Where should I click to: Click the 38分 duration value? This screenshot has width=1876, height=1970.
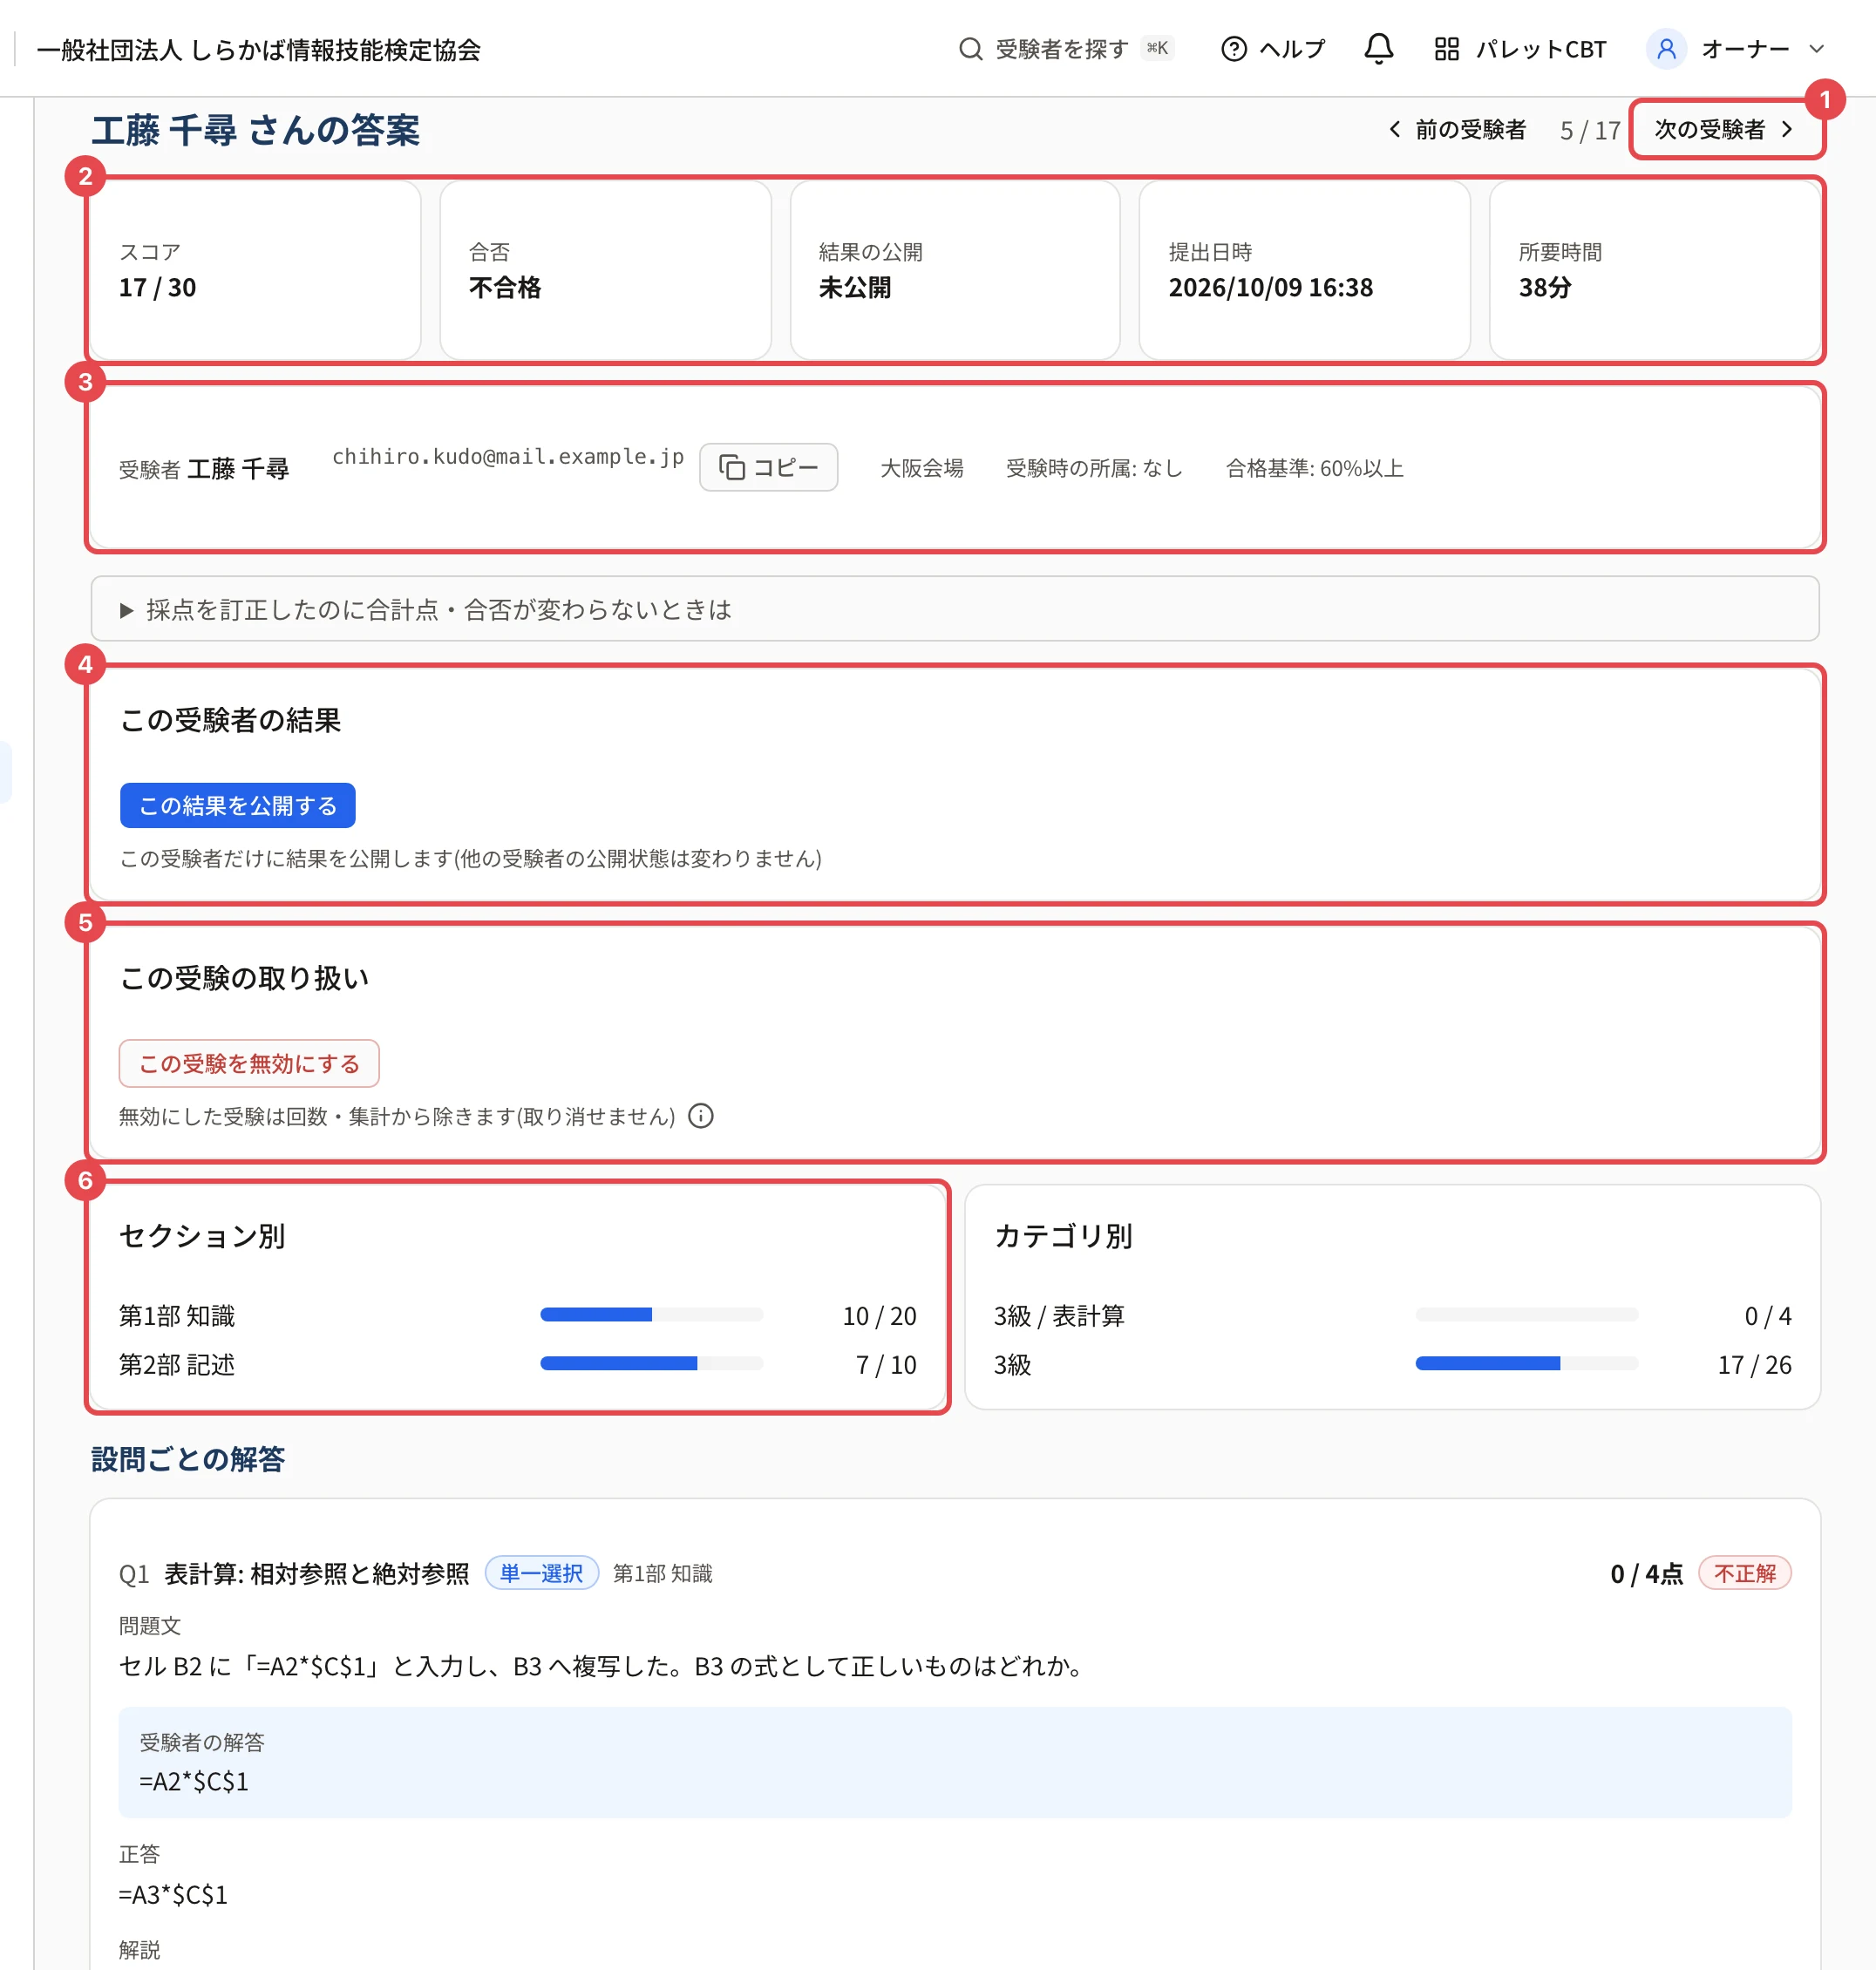point(1545,288)
